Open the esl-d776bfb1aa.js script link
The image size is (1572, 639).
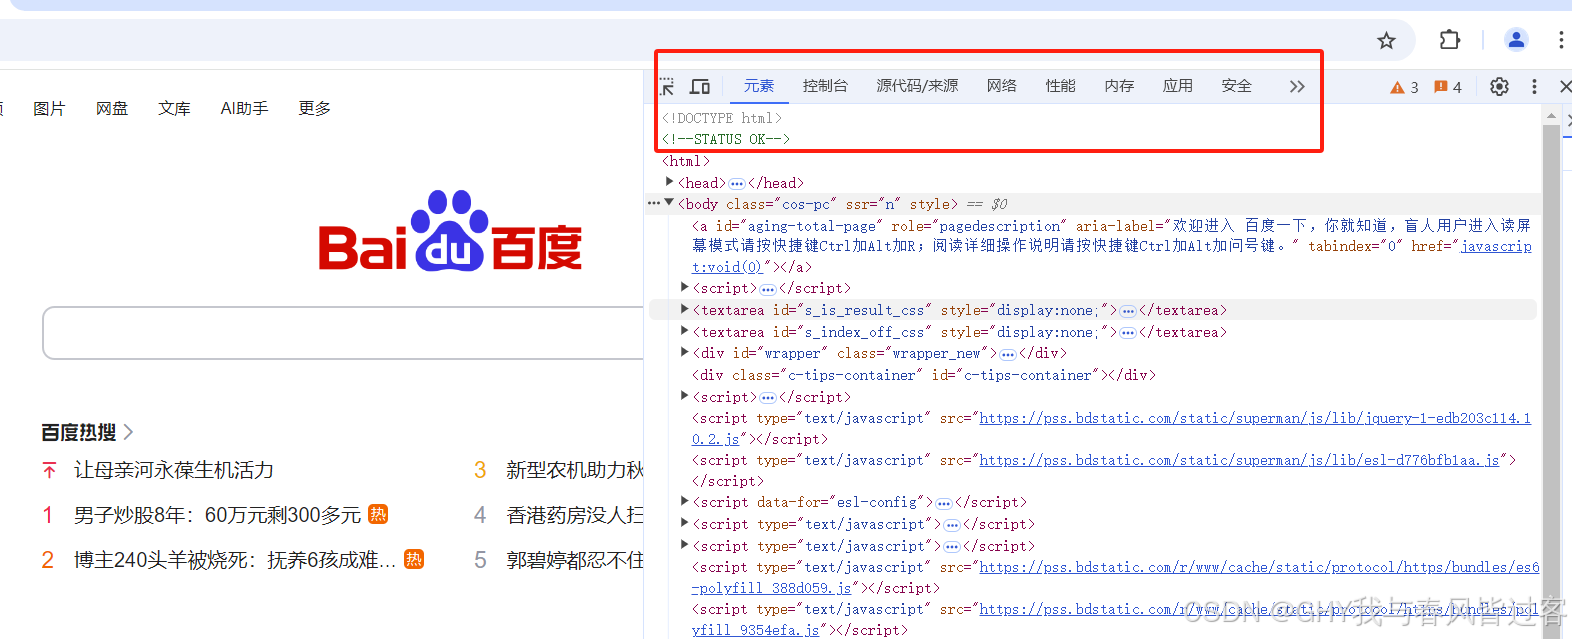[x=1239, y=460]
